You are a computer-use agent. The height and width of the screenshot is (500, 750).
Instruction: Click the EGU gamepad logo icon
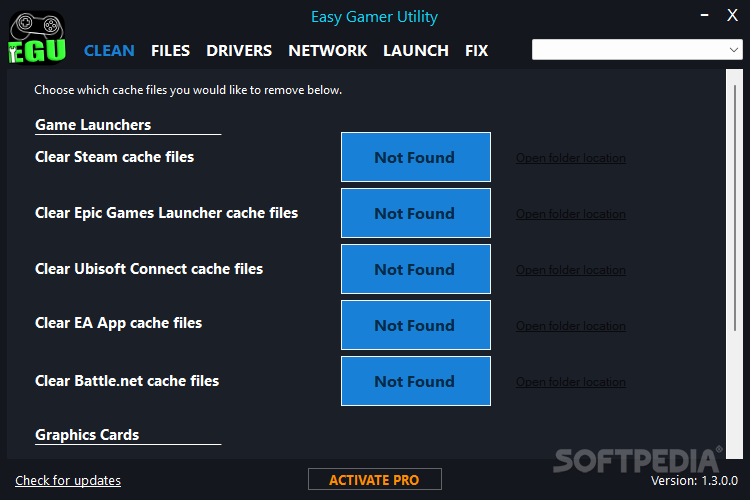pos(37,38)
